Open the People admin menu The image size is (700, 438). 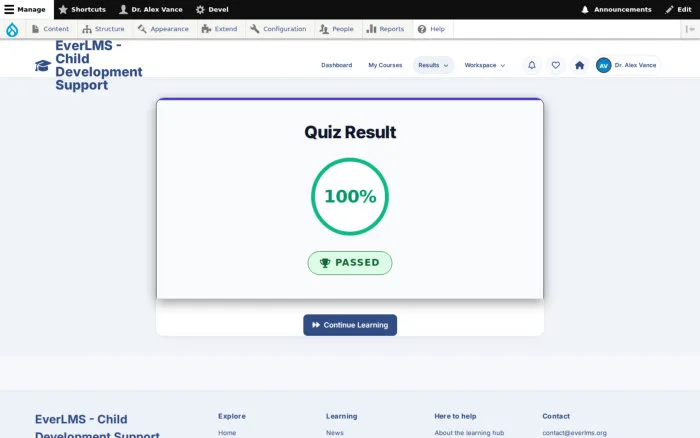337,29
